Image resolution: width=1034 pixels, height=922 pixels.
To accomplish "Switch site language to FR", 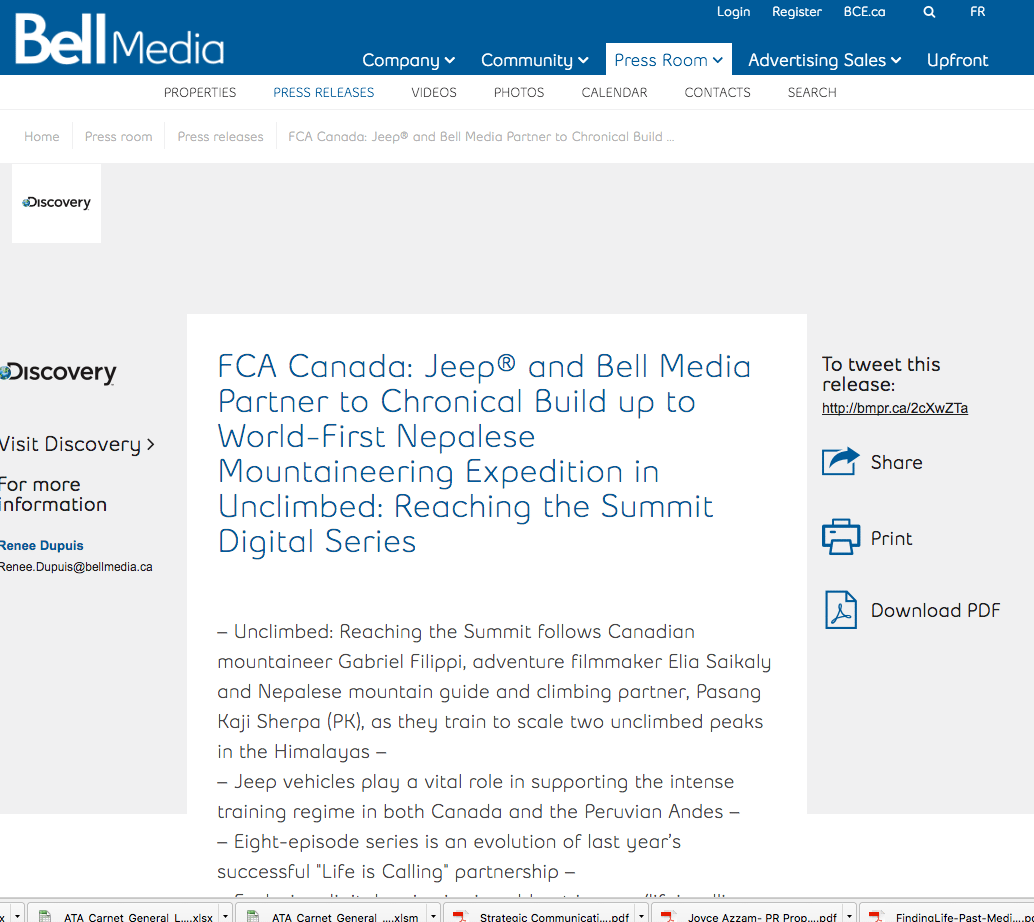I will coord(977,12).
